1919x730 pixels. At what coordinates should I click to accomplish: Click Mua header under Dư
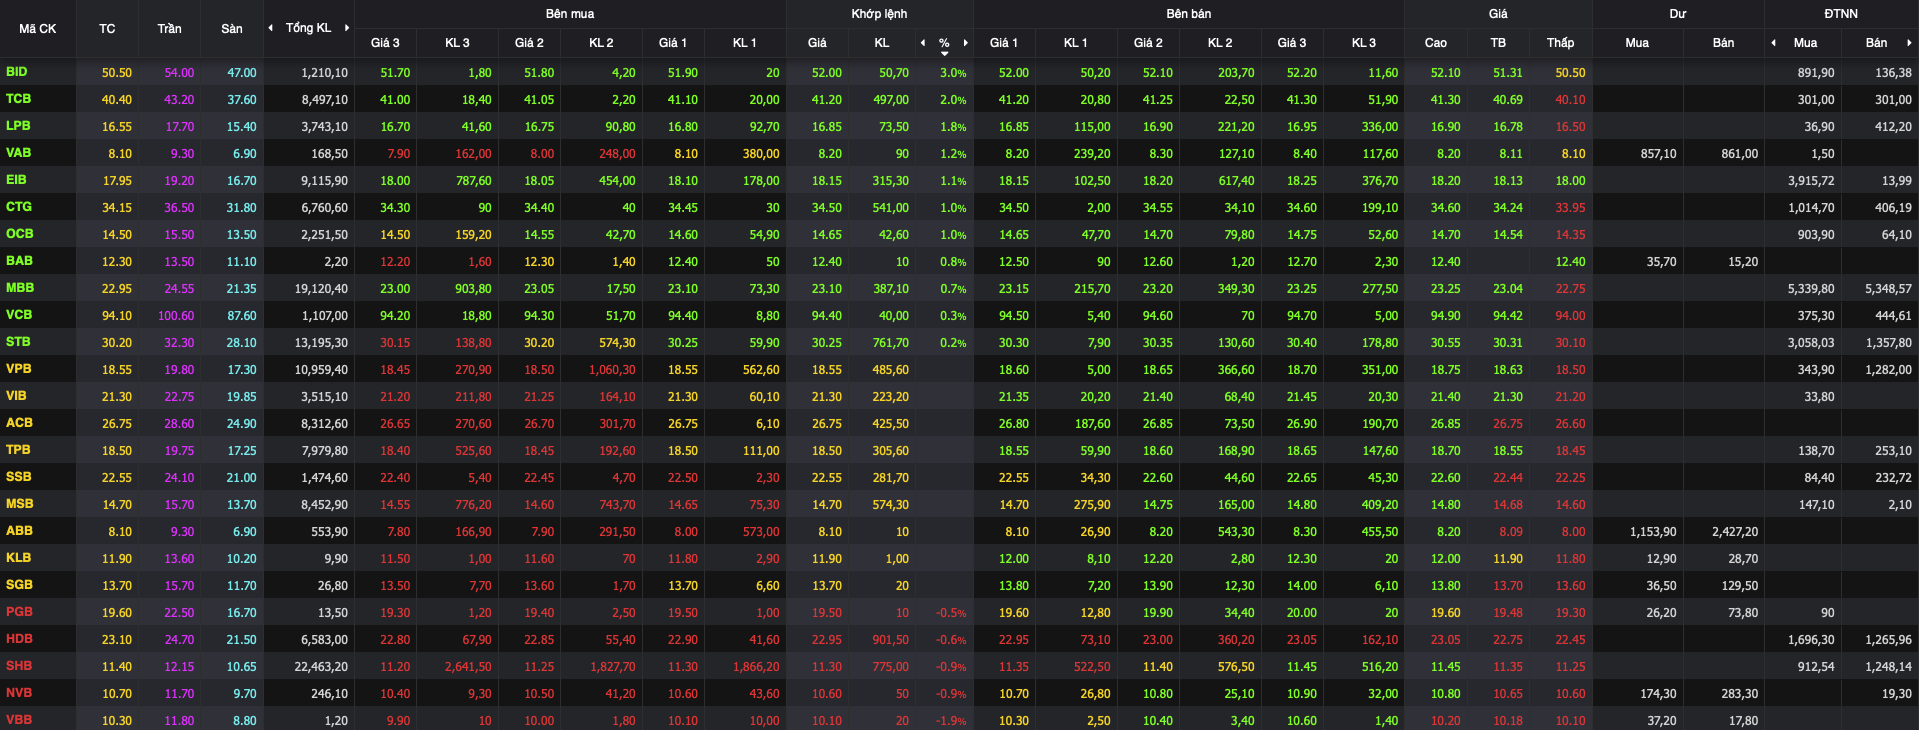(1637, 43)
